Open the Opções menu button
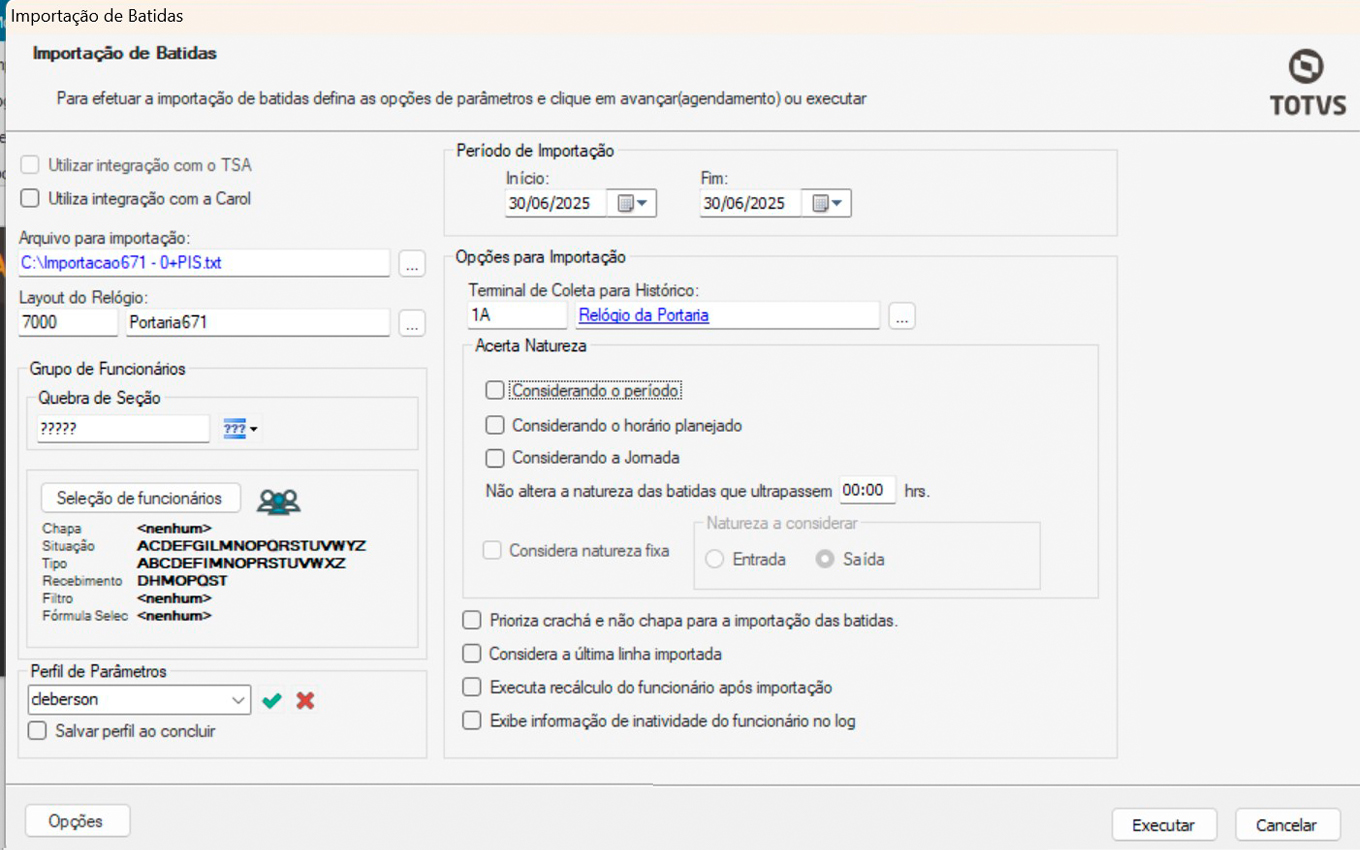 pos(77,822)
